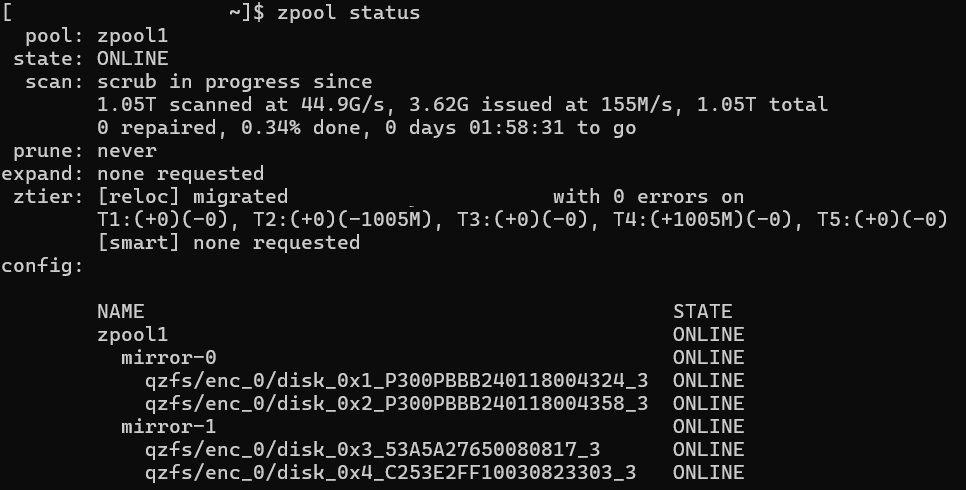
Task: Click the ONLINE value beside 'state:'
Action: tap(132, 58)
